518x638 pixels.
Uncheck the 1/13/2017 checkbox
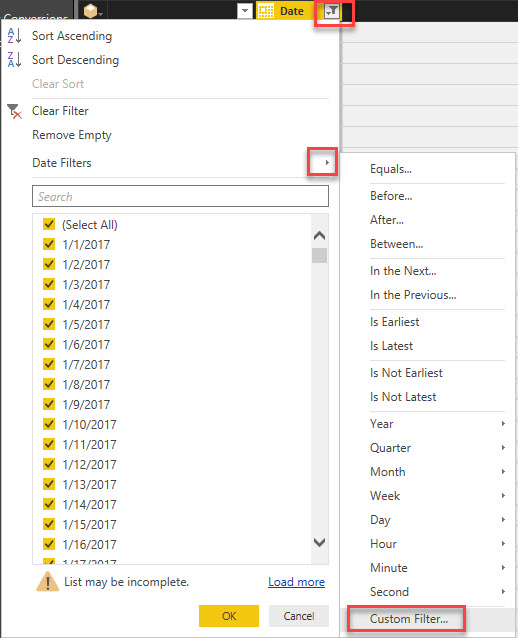coord(49,484)
